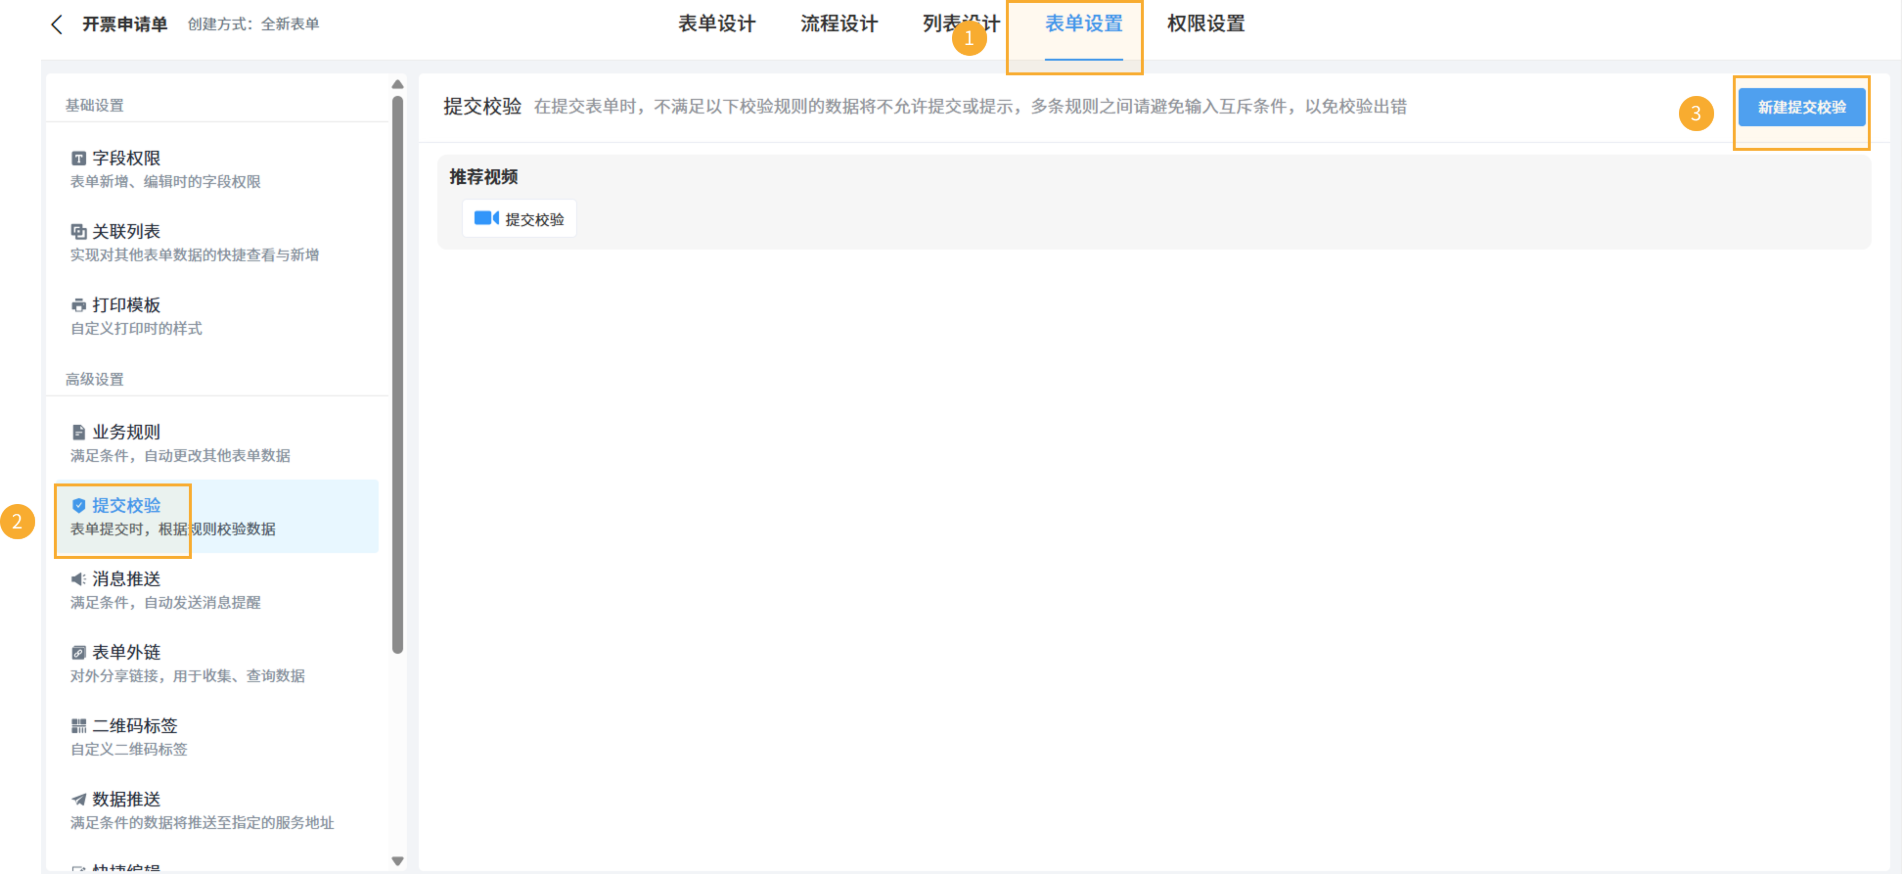Click the 提交校验 shield icon
1902x874 pixels.
tap(78, 505)
